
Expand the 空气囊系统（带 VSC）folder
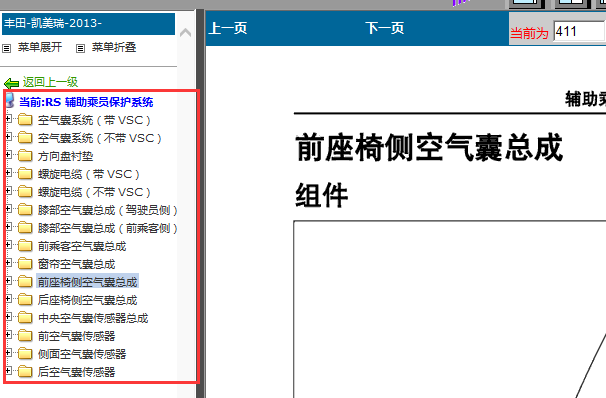click(x=8, y=119)
